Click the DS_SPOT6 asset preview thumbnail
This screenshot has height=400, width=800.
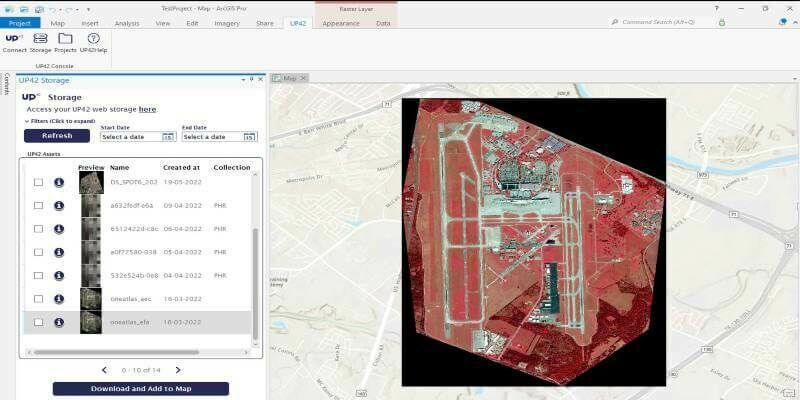coord(91,182)
